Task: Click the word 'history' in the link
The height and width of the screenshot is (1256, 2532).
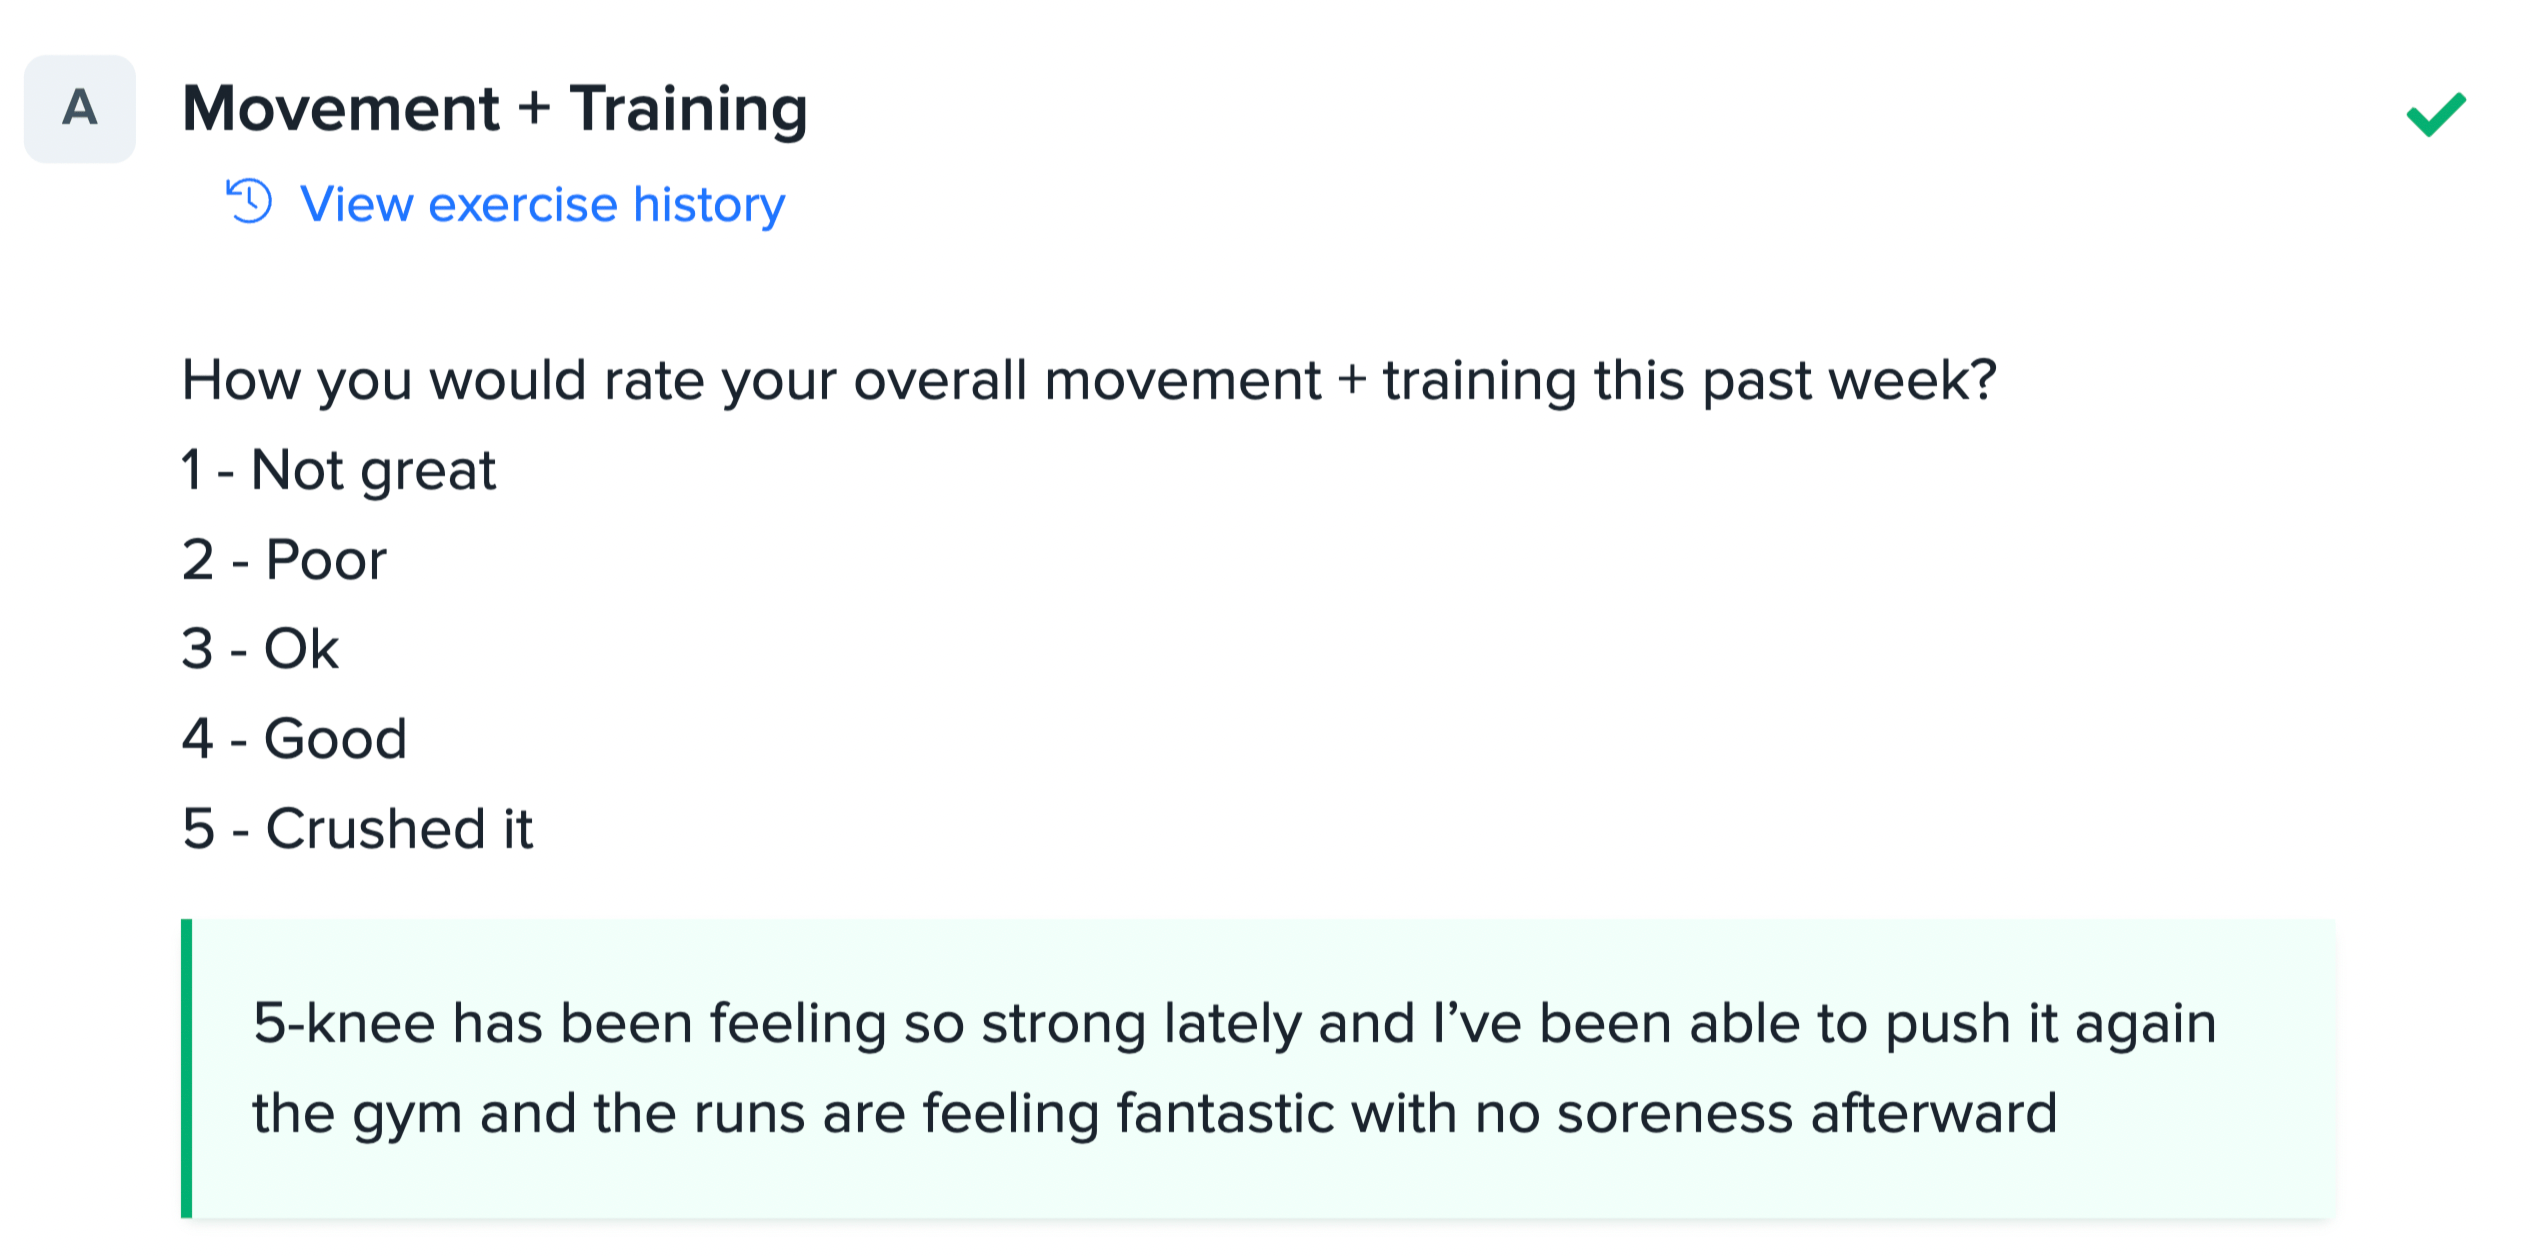Action: click(708, 204)
